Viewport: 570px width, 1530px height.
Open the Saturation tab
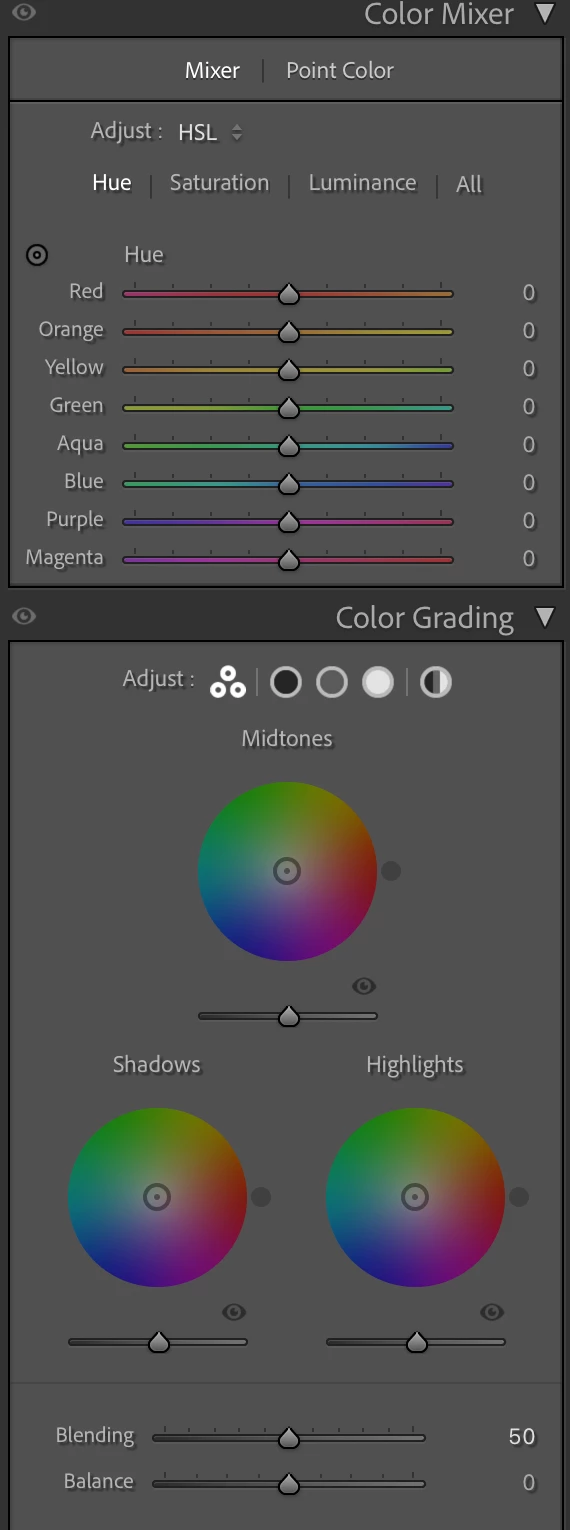(219, 183)
